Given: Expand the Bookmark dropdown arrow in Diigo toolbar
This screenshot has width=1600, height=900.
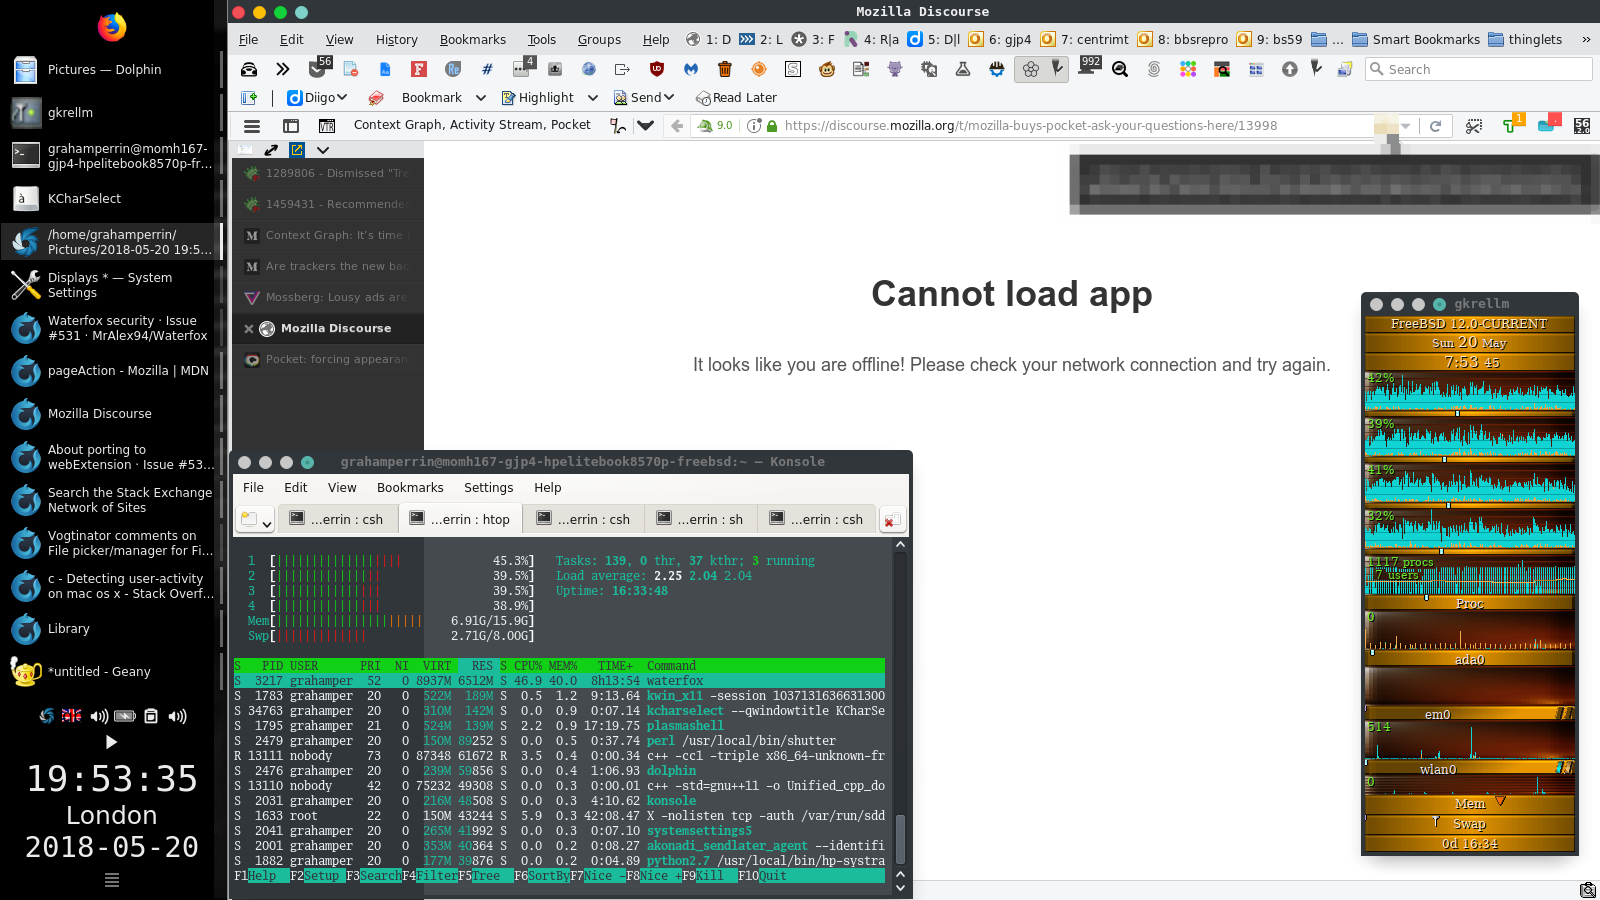Looking at the screenshot, I should coord(481,98).
